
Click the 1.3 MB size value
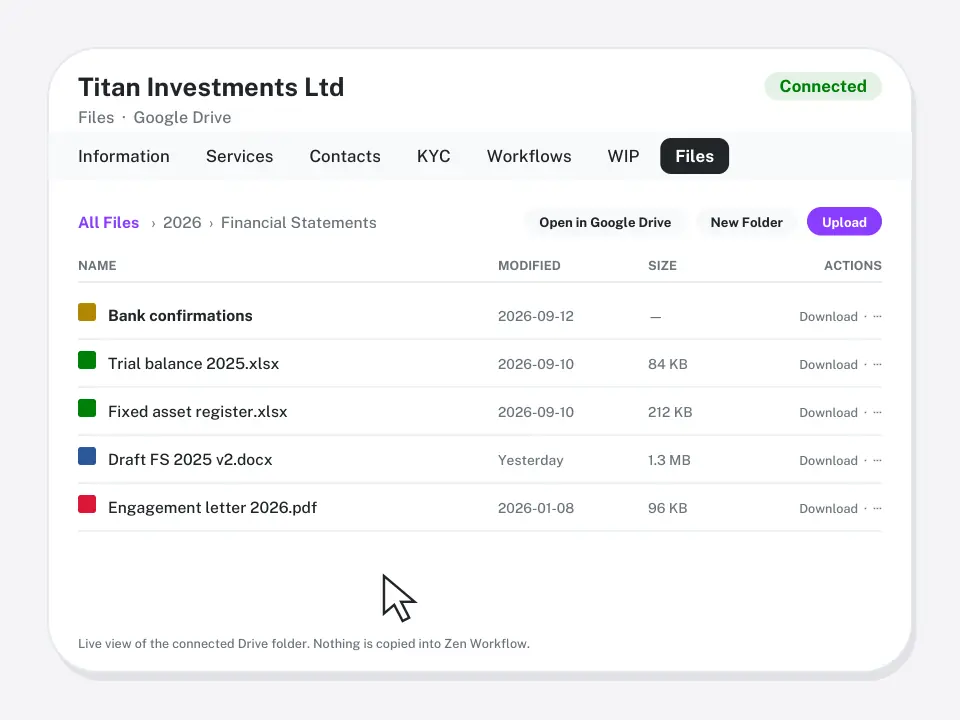669,460
